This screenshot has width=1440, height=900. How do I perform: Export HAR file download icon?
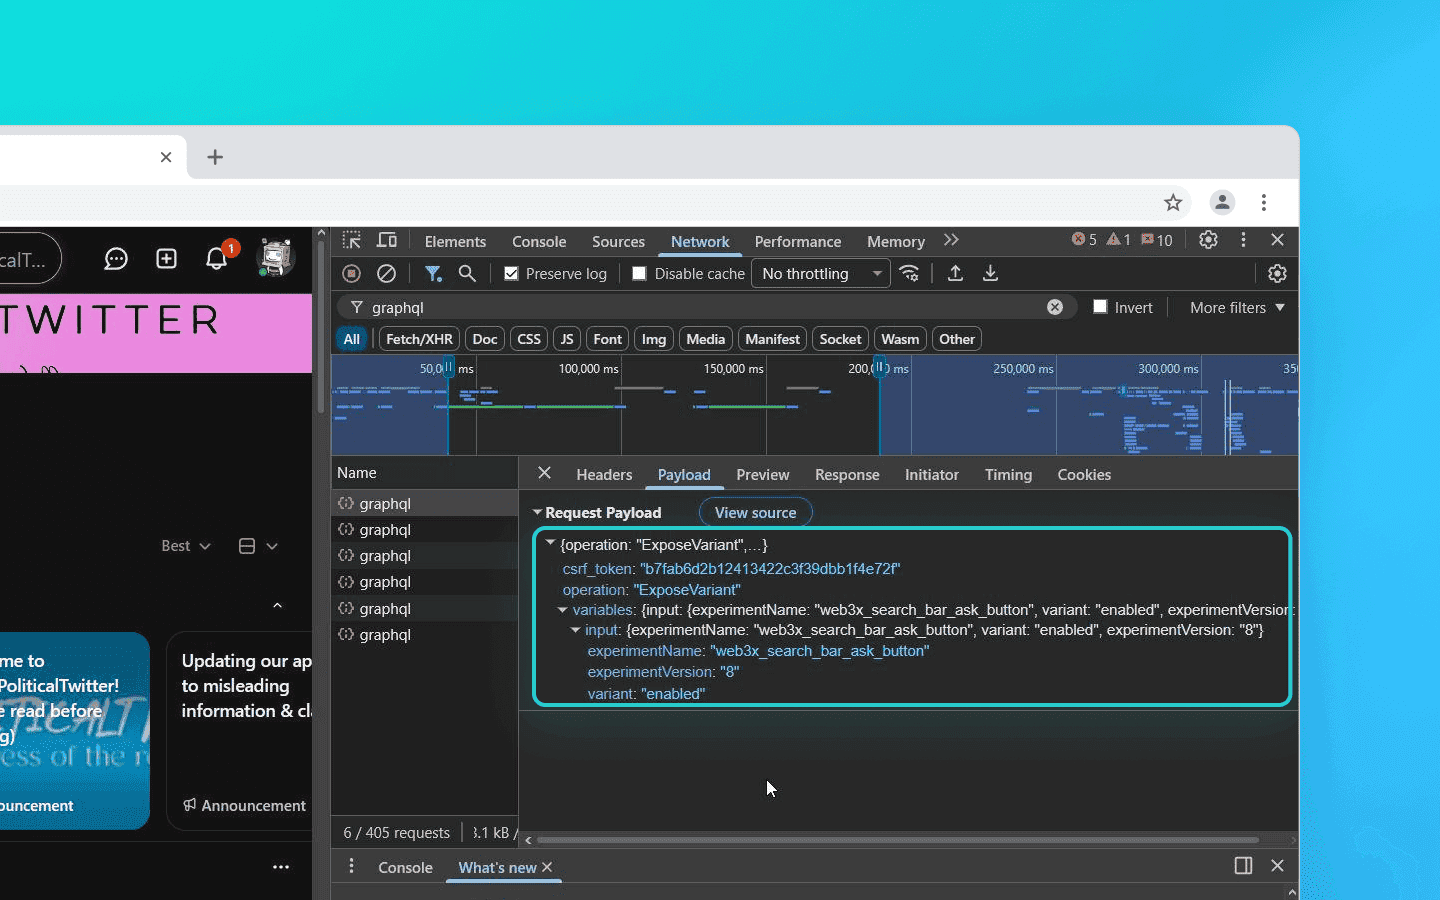(990, 274)
